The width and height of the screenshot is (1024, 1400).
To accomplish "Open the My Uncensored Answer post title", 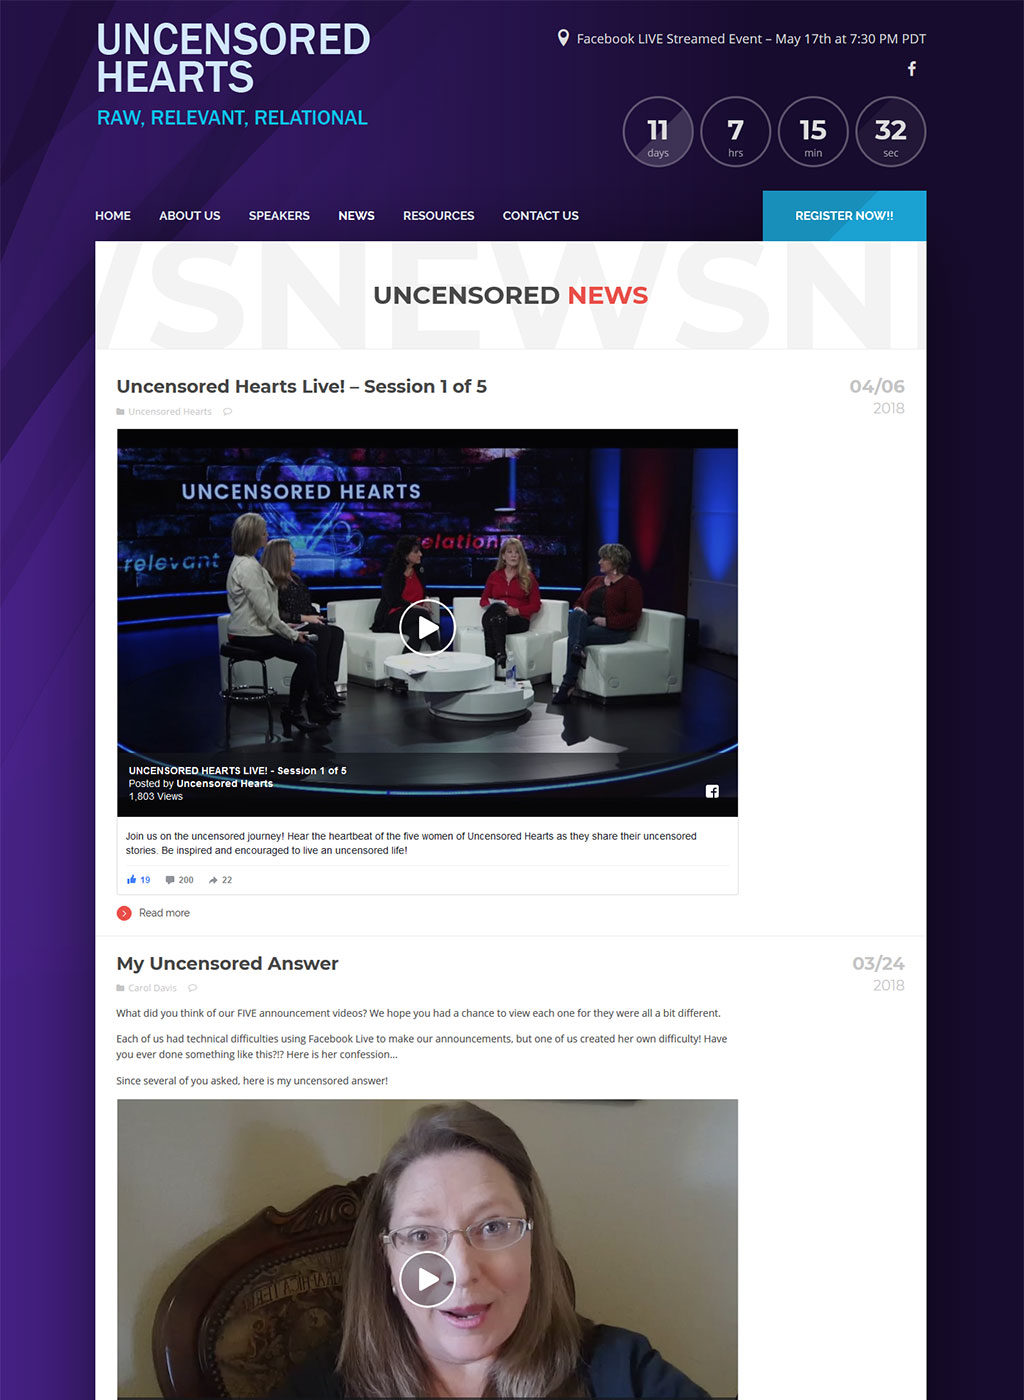I will point(227,963).
